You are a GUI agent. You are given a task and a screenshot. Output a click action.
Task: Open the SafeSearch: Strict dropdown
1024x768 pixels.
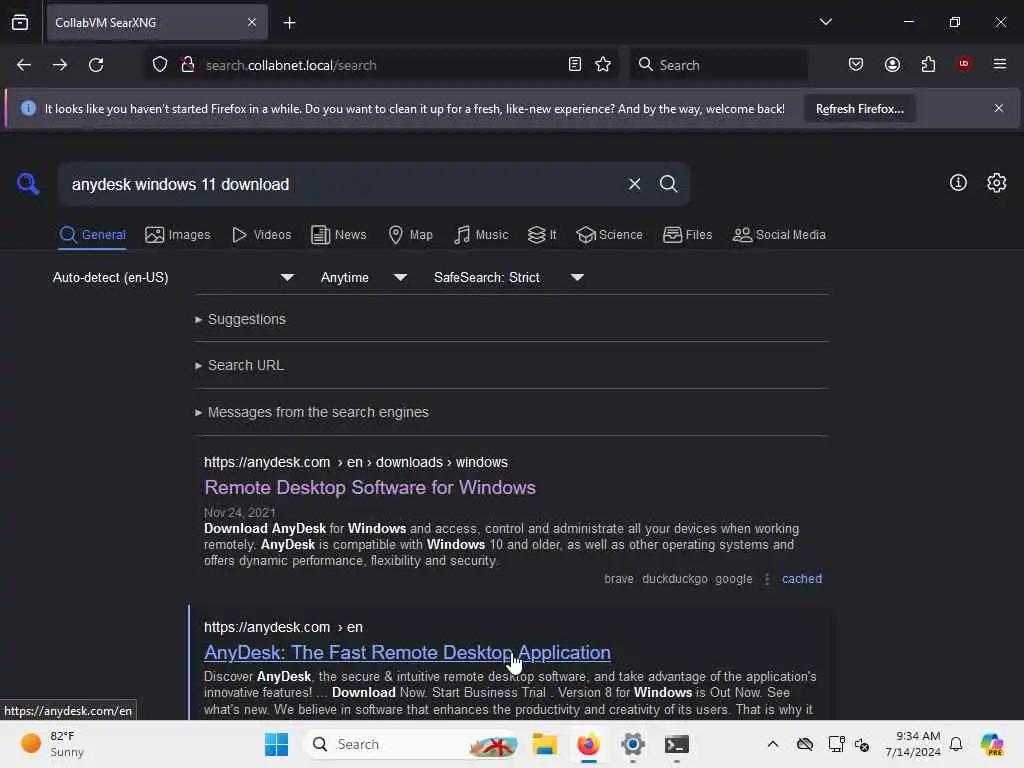509,278
